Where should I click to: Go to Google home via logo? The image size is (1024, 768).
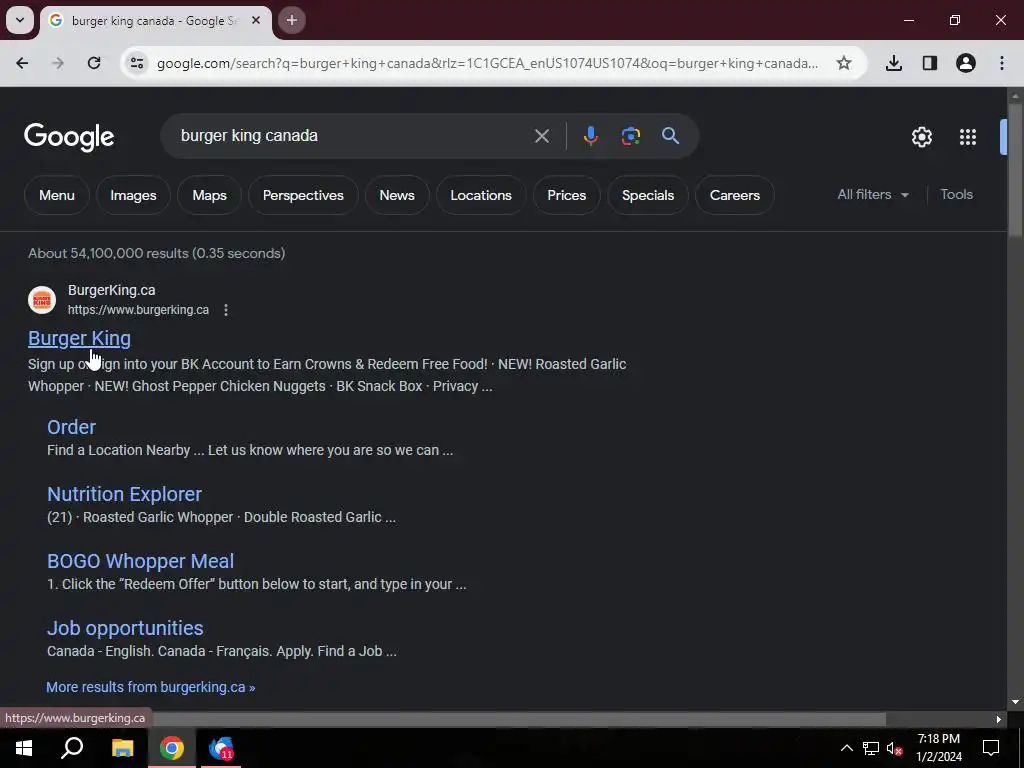[69, 137]
